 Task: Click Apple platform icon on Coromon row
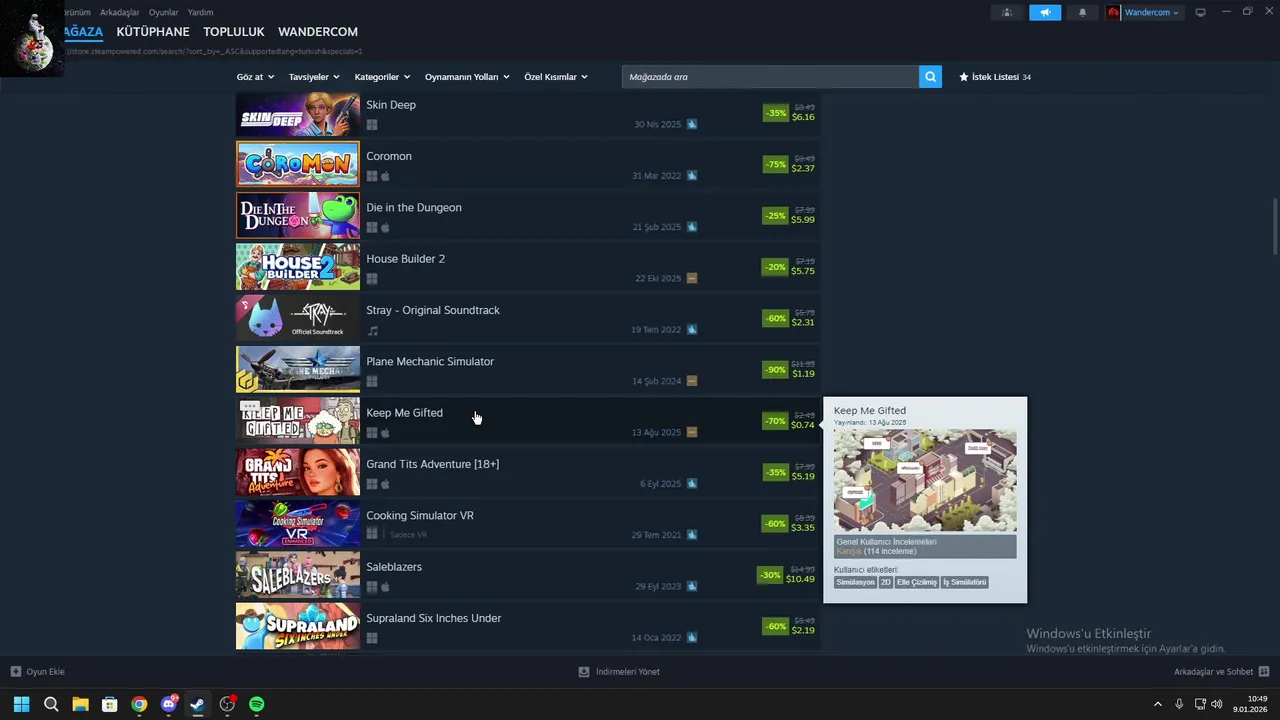[x=386, y=176]
